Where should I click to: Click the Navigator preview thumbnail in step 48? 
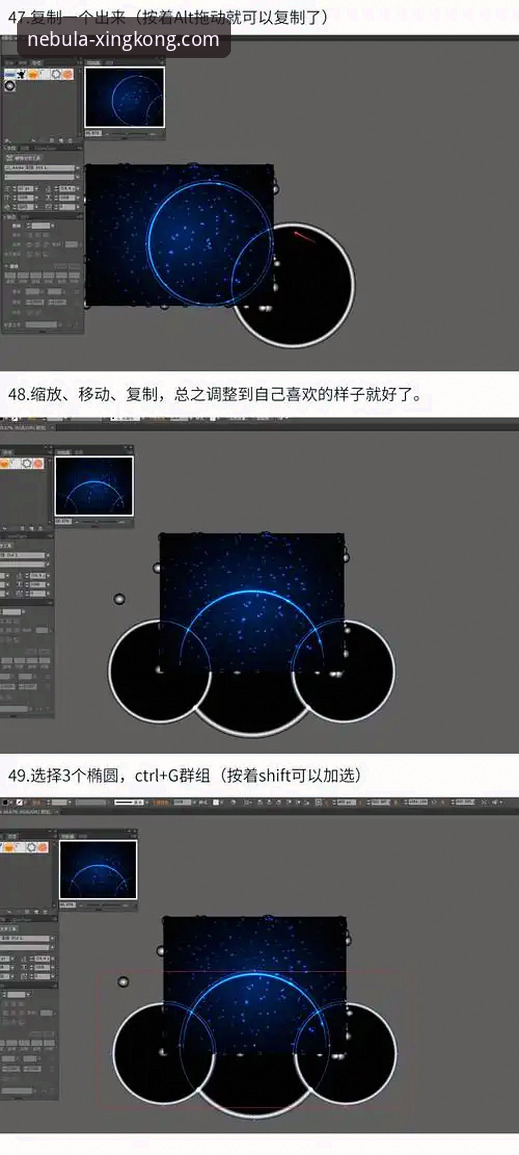click(94, 486)
